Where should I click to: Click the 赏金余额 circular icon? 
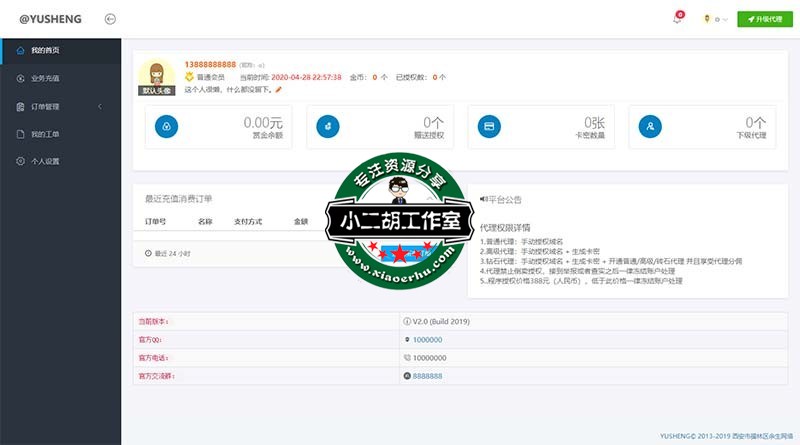point(165,127)
